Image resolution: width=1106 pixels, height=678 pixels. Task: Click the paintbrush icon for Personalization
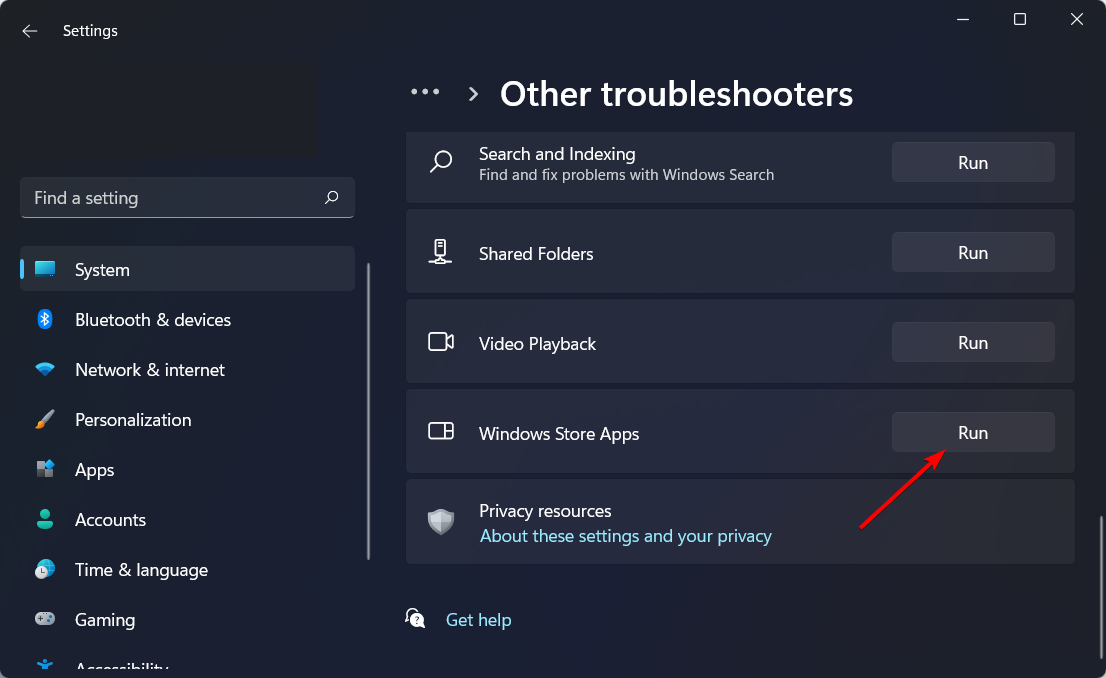tap(45, 419)
